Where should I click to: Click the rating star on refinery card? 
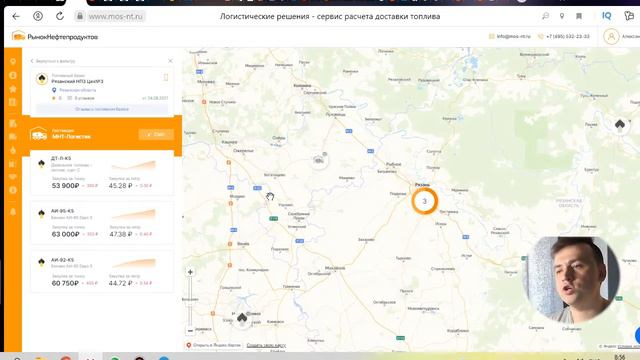point(53,98)
